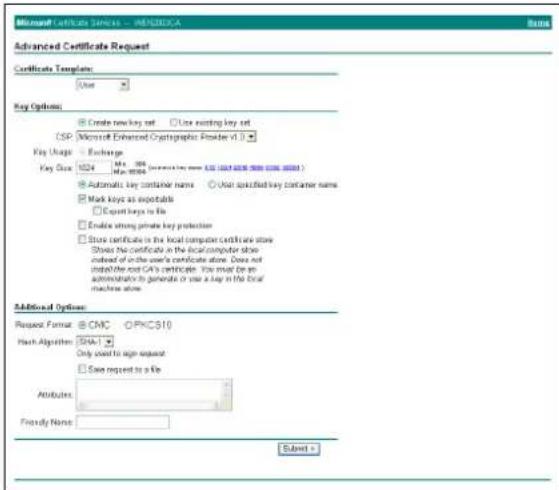Click the Attributes vertical scrollbar
This screenshot has height=490, width=559.
(x=227, y=391)
